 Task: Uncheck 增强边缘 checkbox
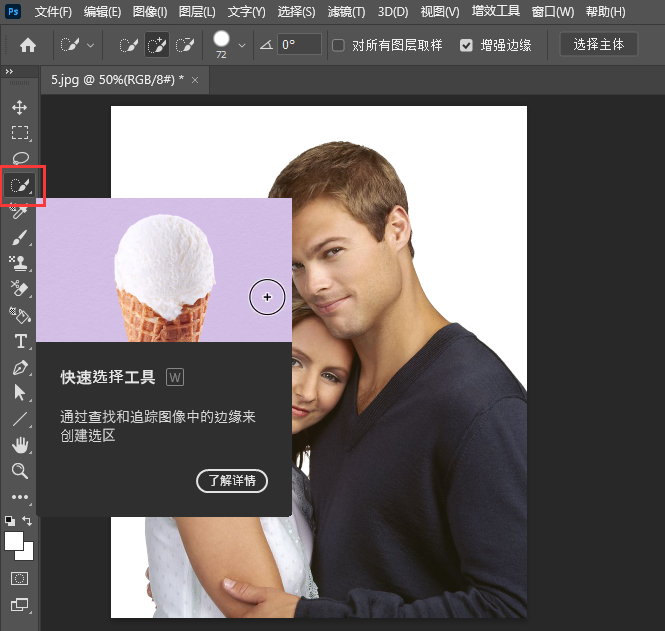[x=466, y=45]
